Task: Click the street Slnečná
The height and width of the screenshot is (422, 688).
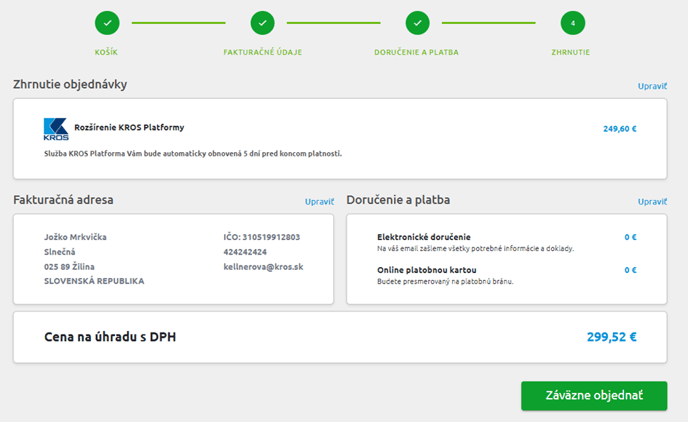Action: (60, 252)
